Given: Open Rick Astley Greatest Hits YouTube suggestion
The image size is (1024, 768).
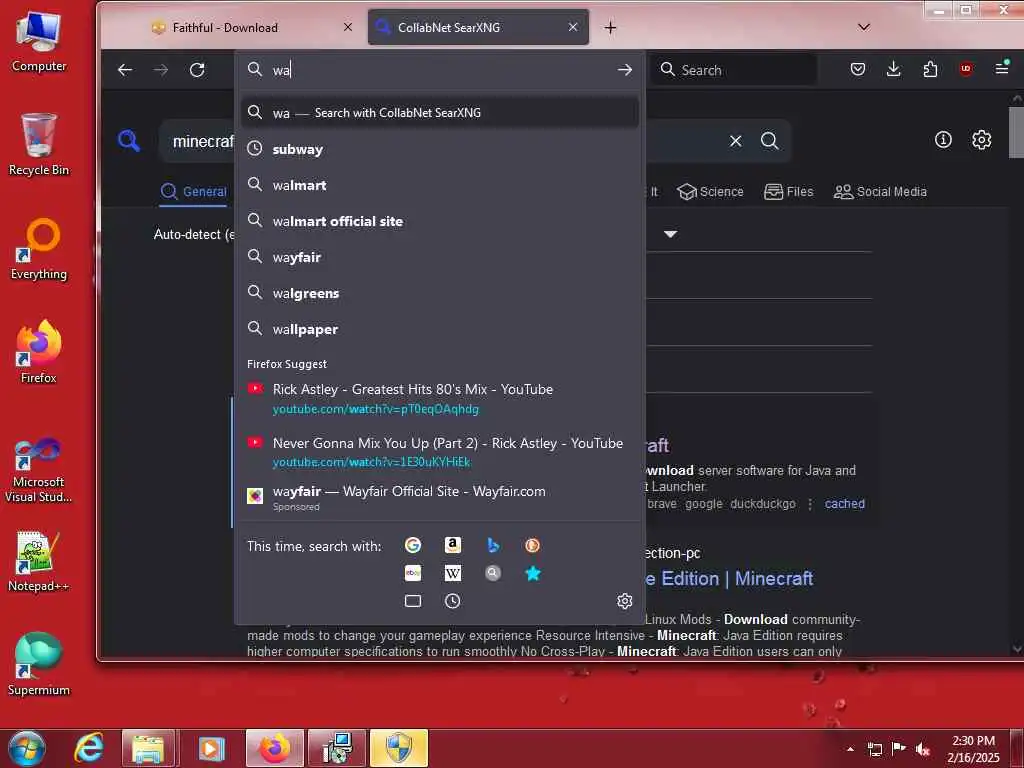Looking at the screenshot, I should [440, 398].
